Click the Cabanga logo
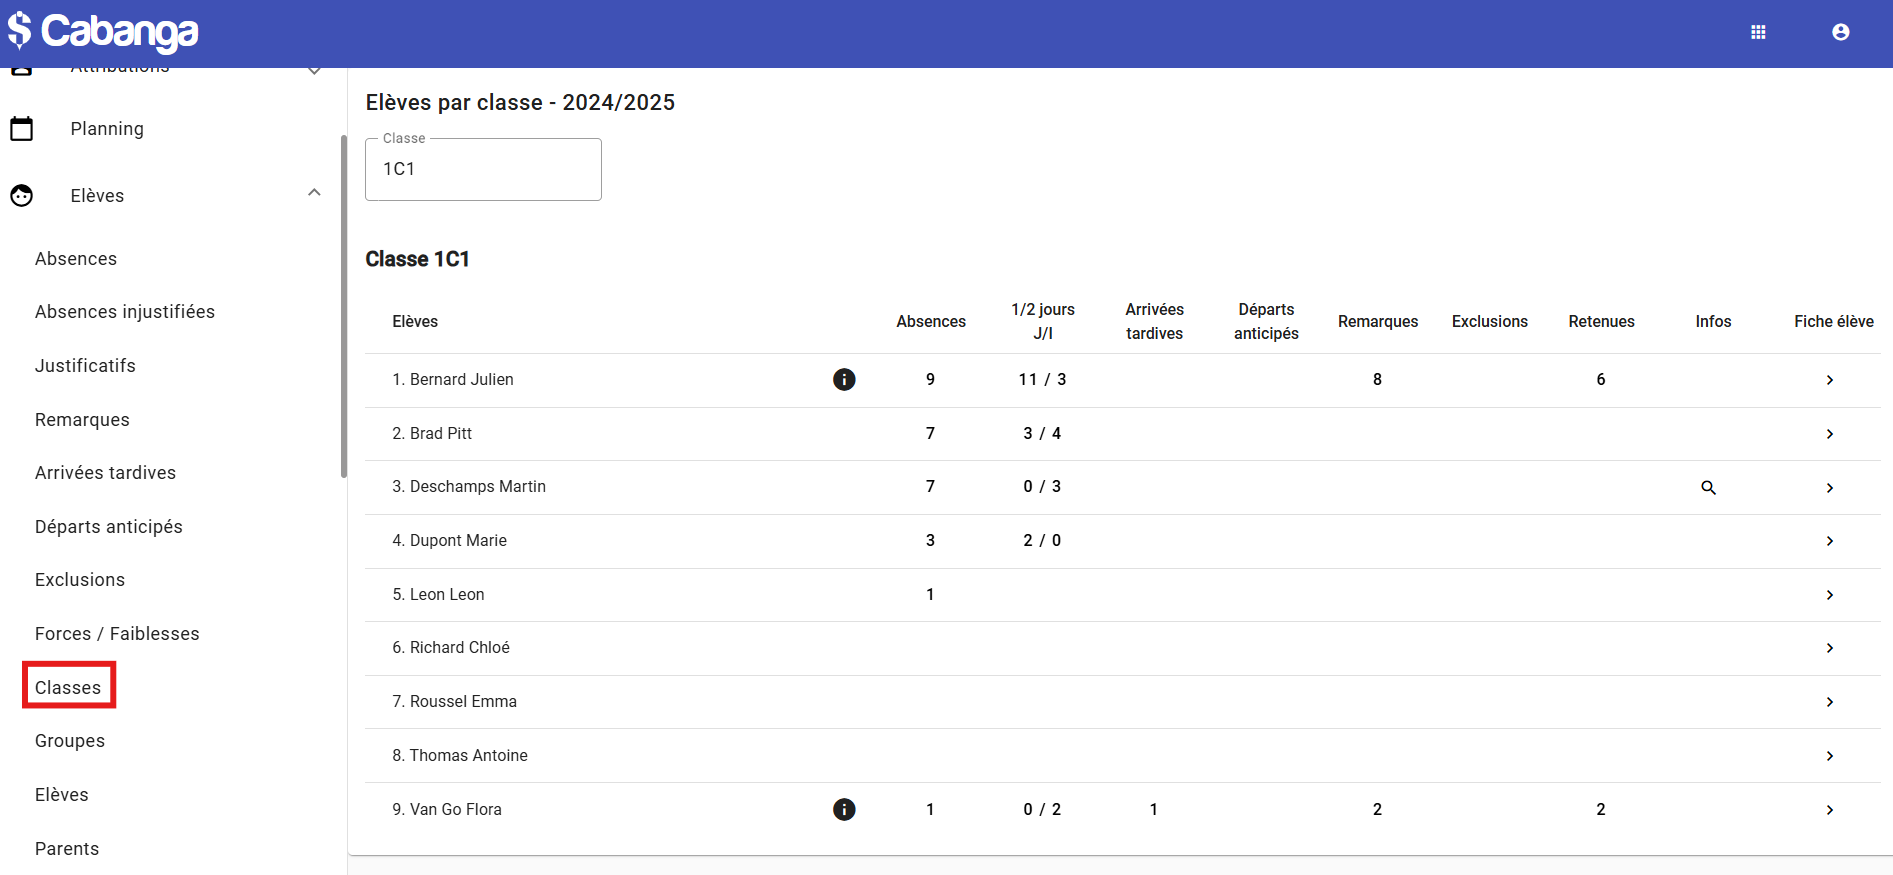Screen dimensions: 1893x875 pyautogui.click(x=104, y=32)
